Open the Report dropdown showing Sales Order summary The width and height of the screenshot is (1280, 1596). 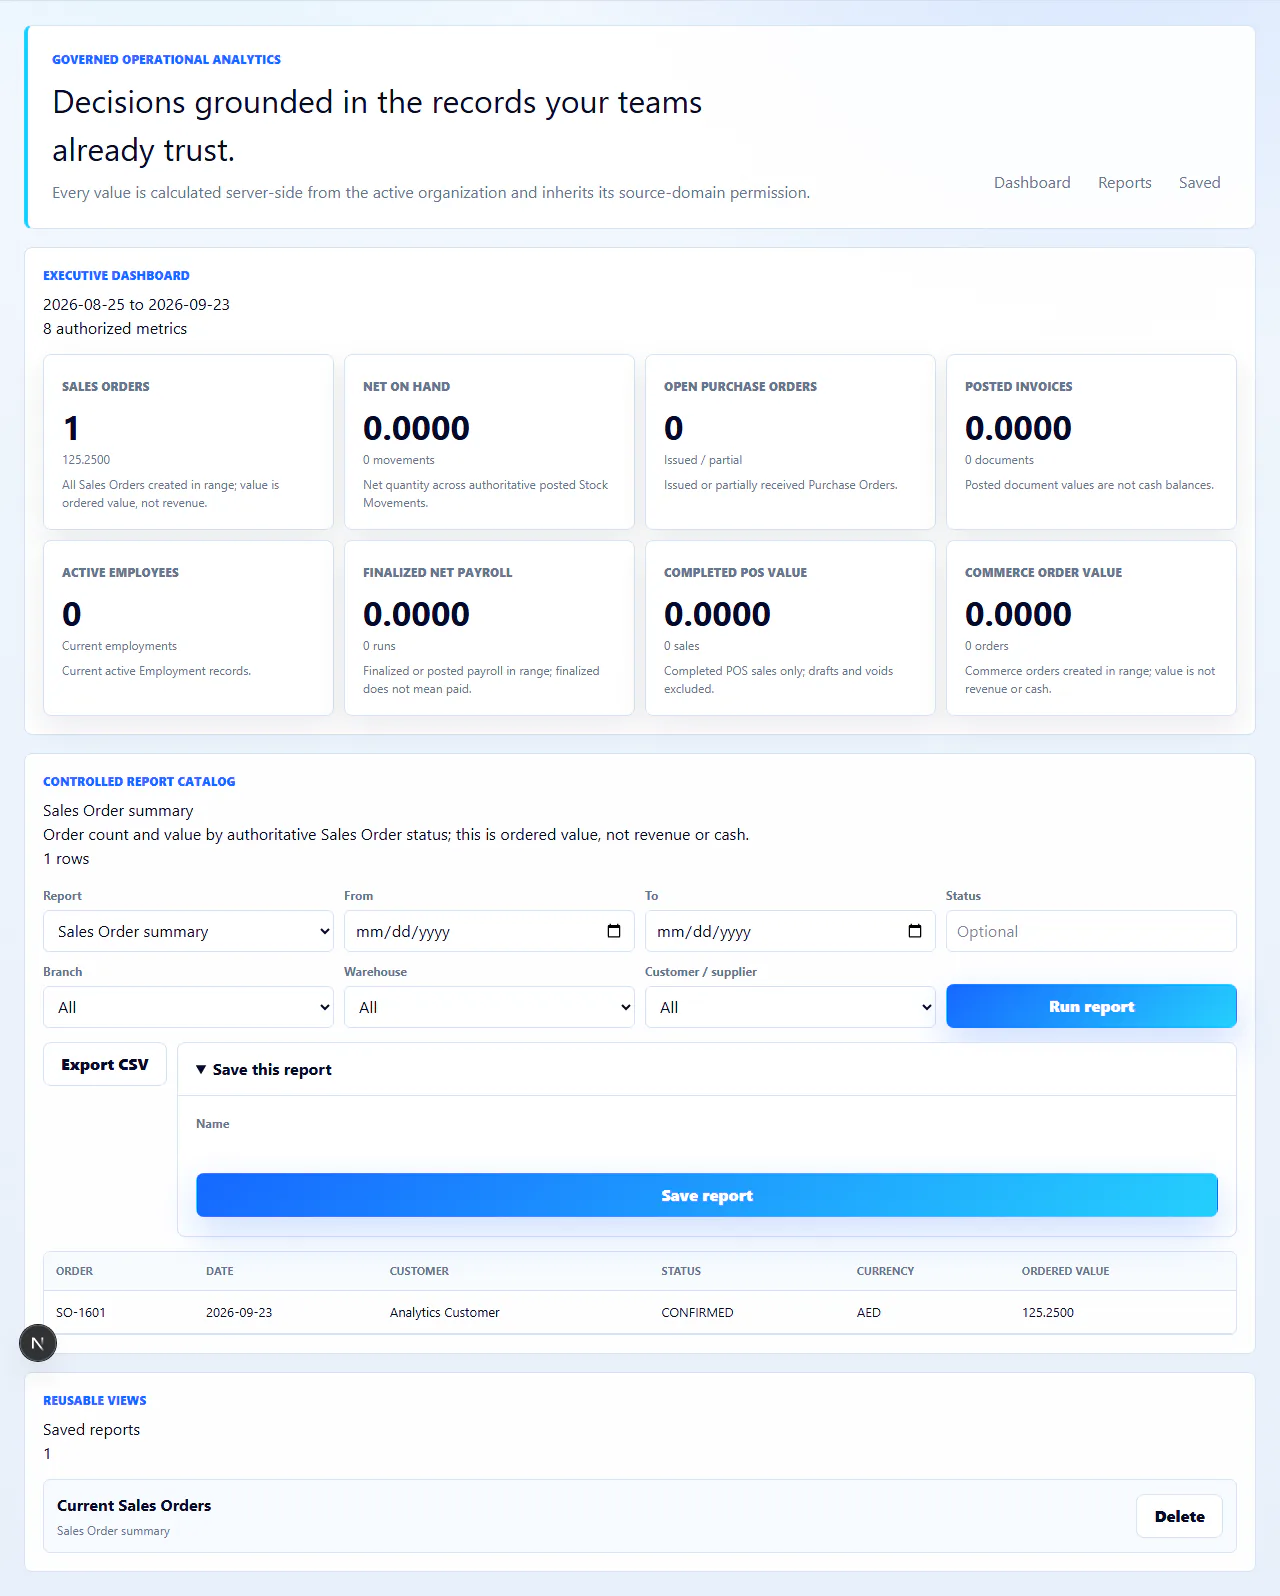(188, 931)
